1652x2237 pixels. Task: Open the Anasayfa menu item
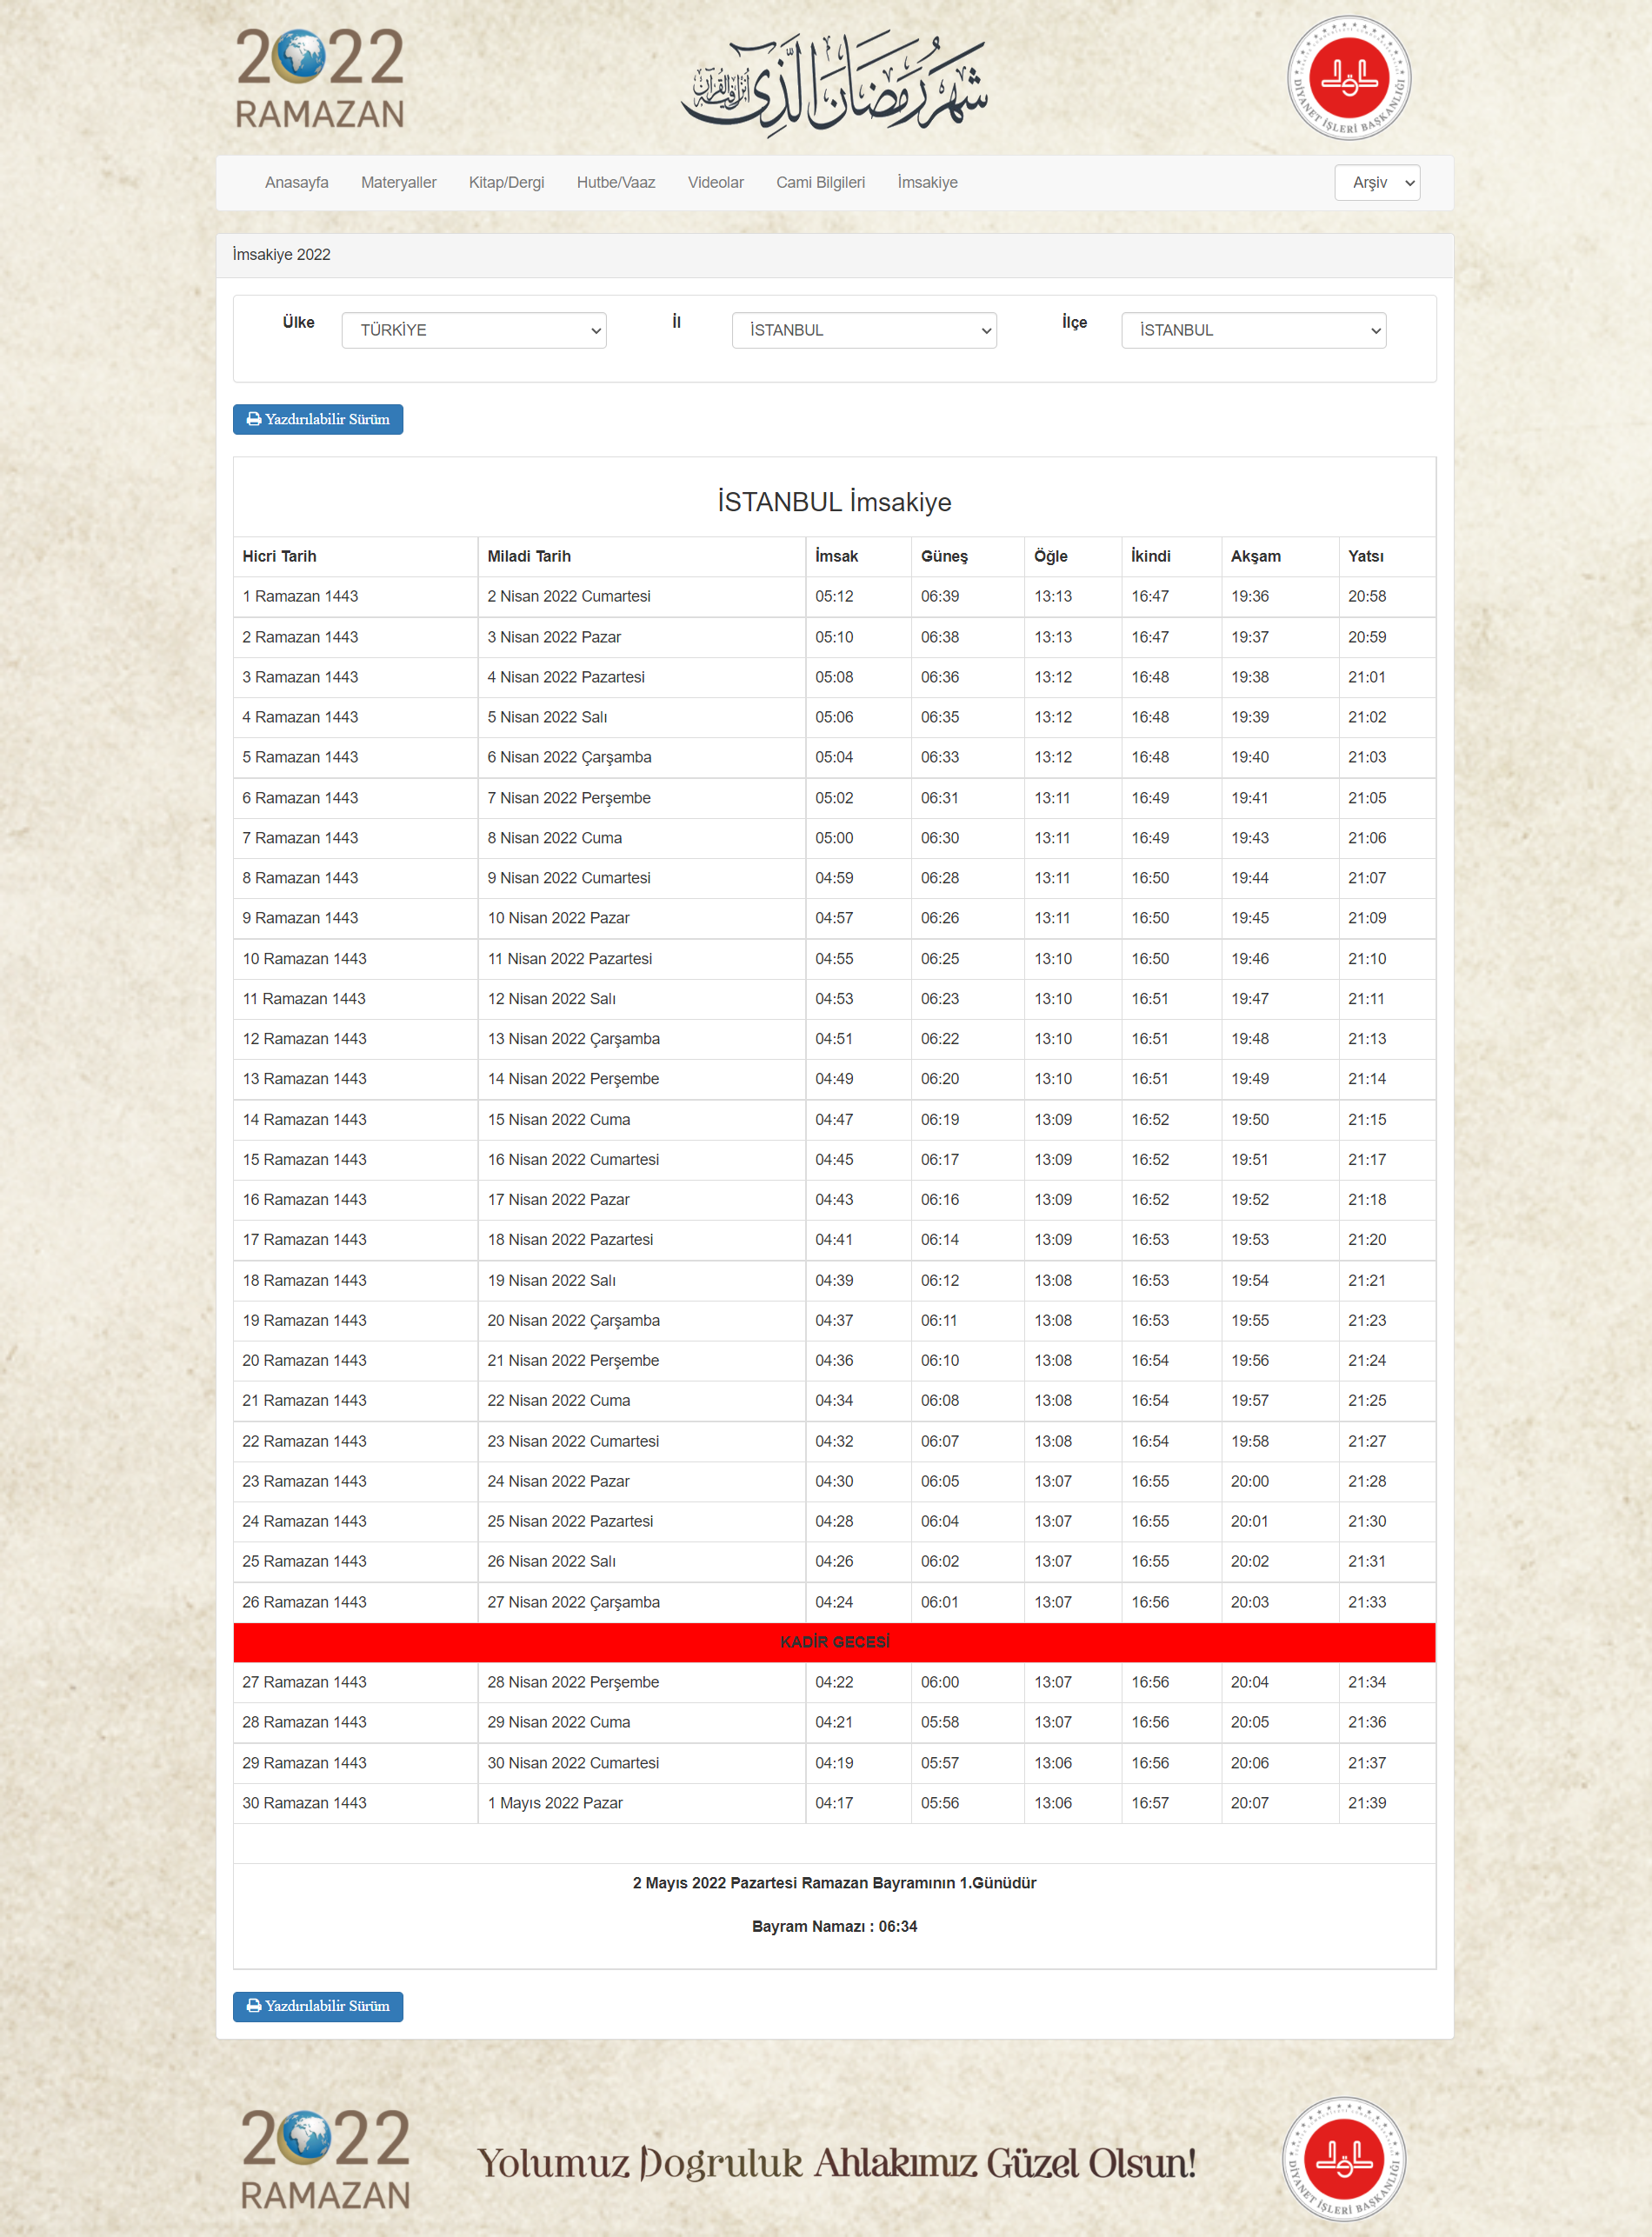[297, 182]
